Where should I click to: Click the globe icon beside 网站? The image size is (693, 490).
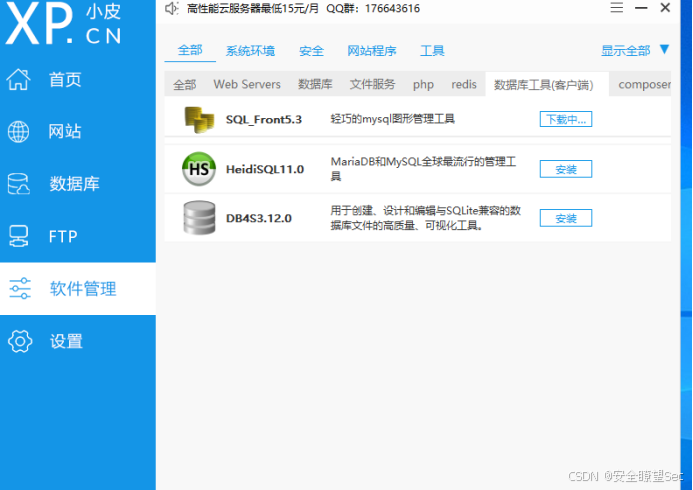tap(19, 131)
